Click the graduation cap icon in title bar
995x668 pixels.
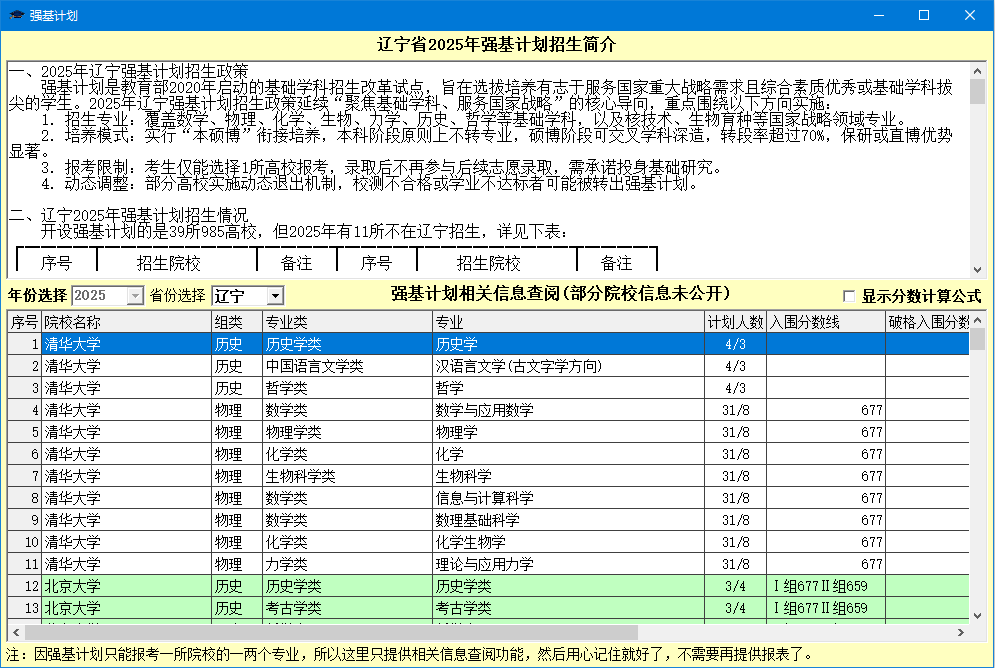click(x=15, y=15)
